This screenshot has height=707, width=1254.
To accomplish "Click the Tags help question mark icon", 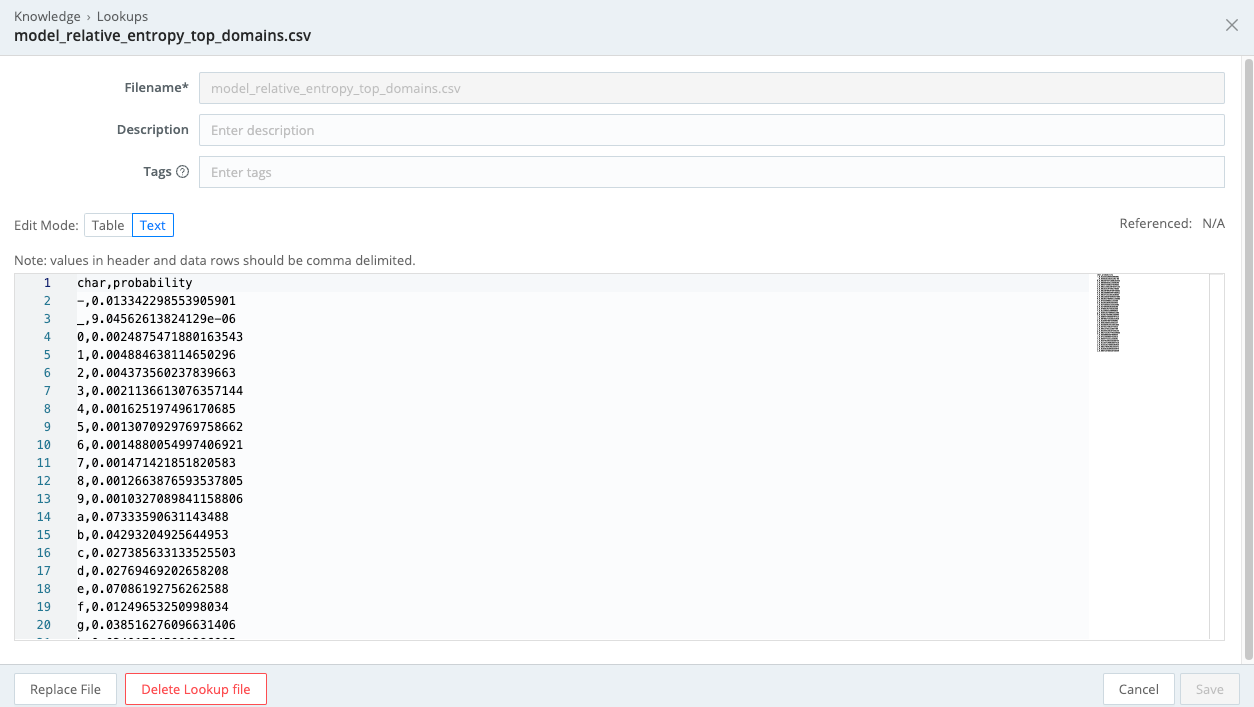I will (x=182, y=172).
